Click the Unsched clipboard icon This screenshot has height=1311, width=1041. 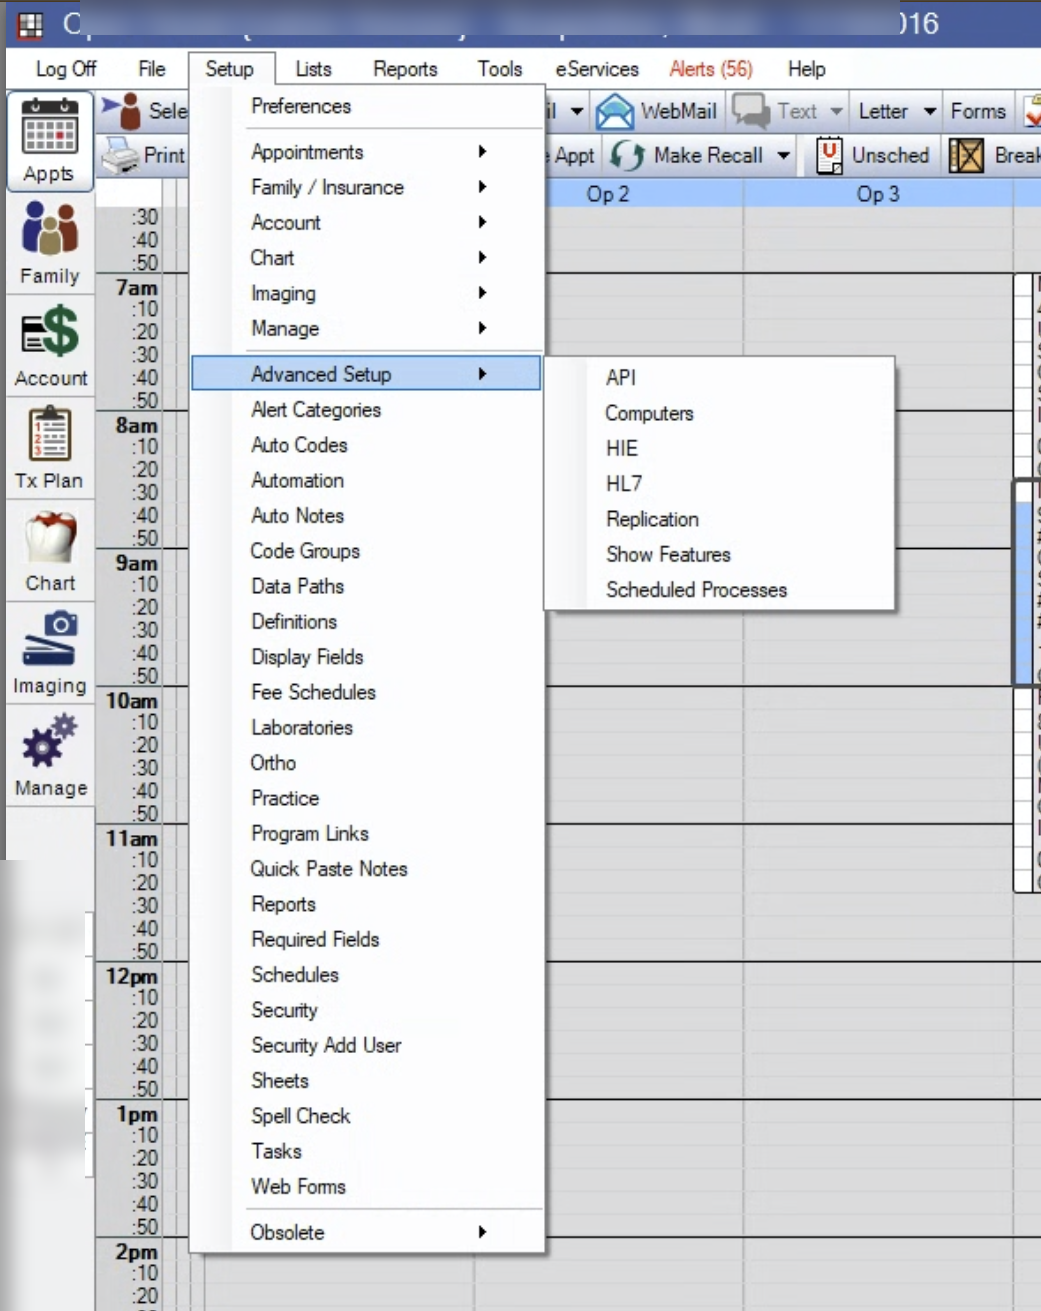(829, 155)
